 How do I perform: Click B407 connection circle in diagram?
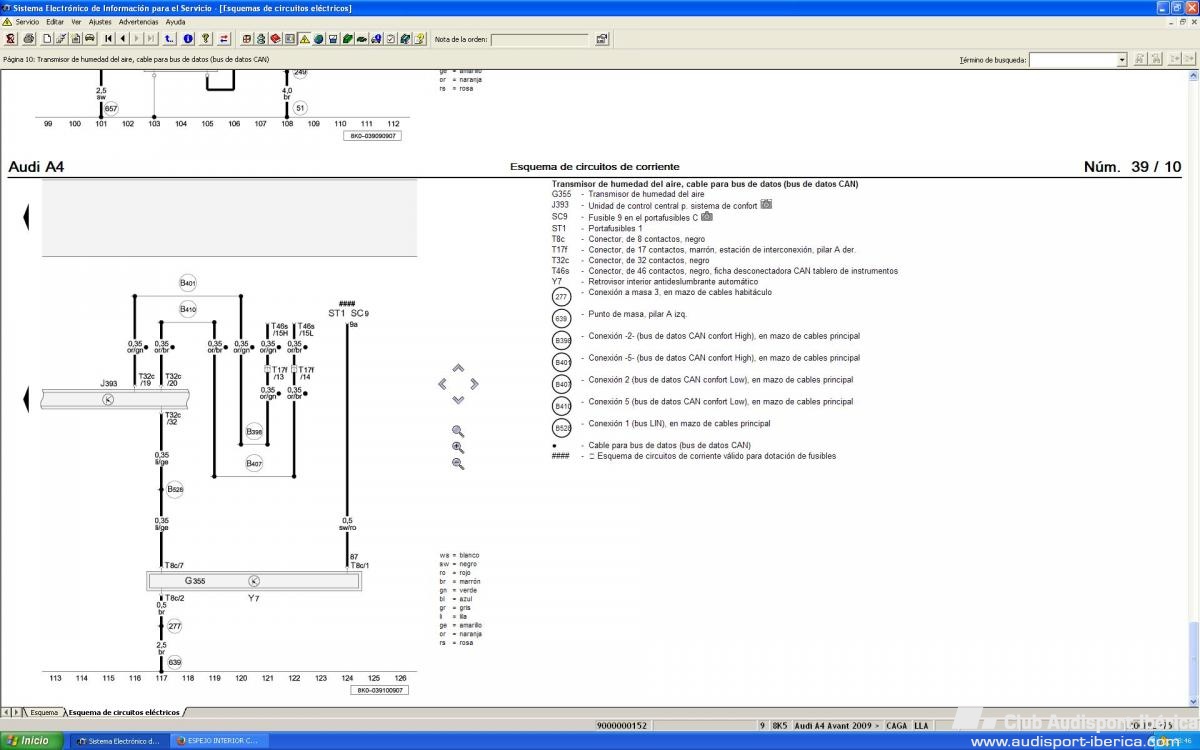click(x=254, y=463)
